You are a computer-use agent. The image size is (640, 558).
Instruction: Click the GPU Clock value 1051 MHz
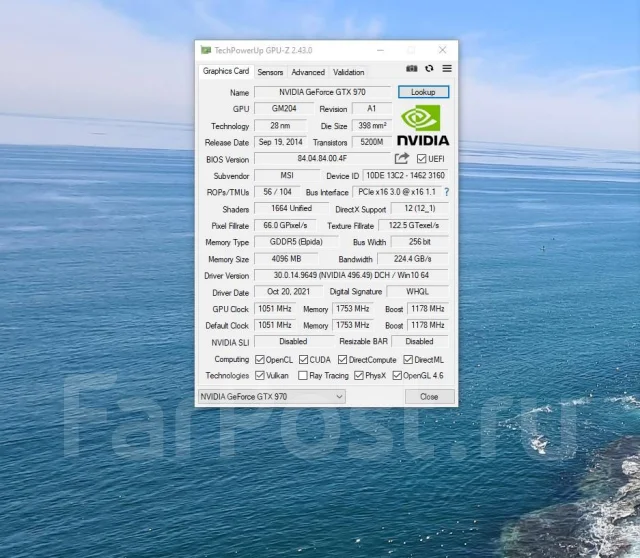click(x=275, y=309)
